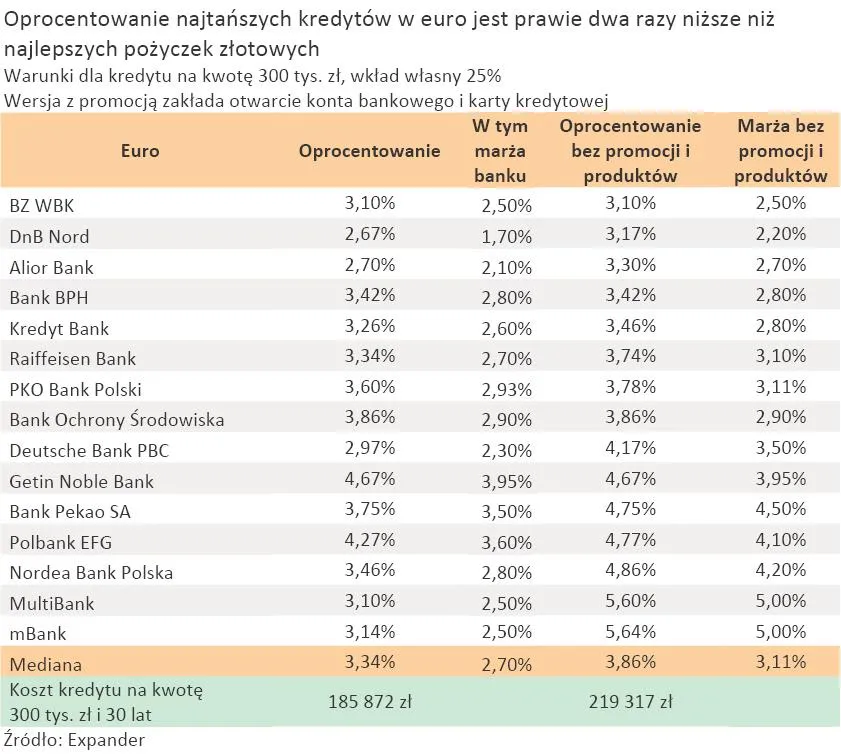Click the mBank 5,64% cell
This screenshot has width=841, height=754.
click(x=630, y=632)
